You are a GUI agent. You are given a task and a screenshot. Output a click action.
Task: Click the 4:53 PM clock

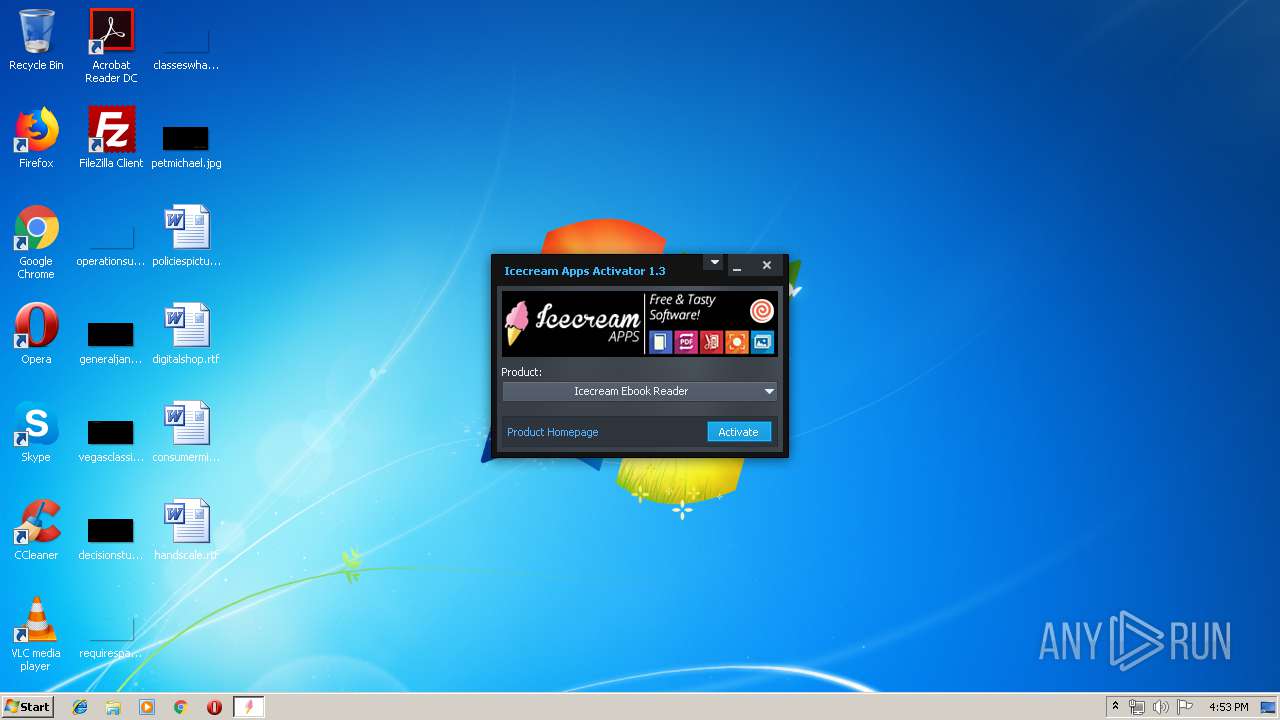coord(1228,707)
